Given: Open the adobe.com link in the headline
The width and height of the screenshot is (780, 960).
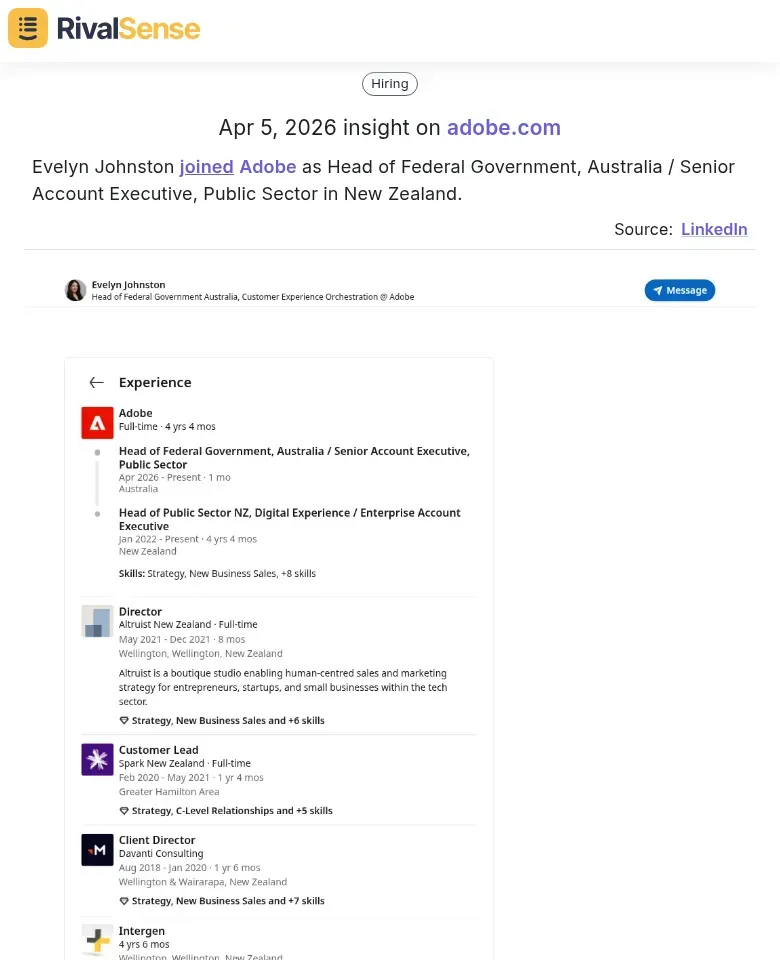Looking at the screenshot, I should pos(504,128).
